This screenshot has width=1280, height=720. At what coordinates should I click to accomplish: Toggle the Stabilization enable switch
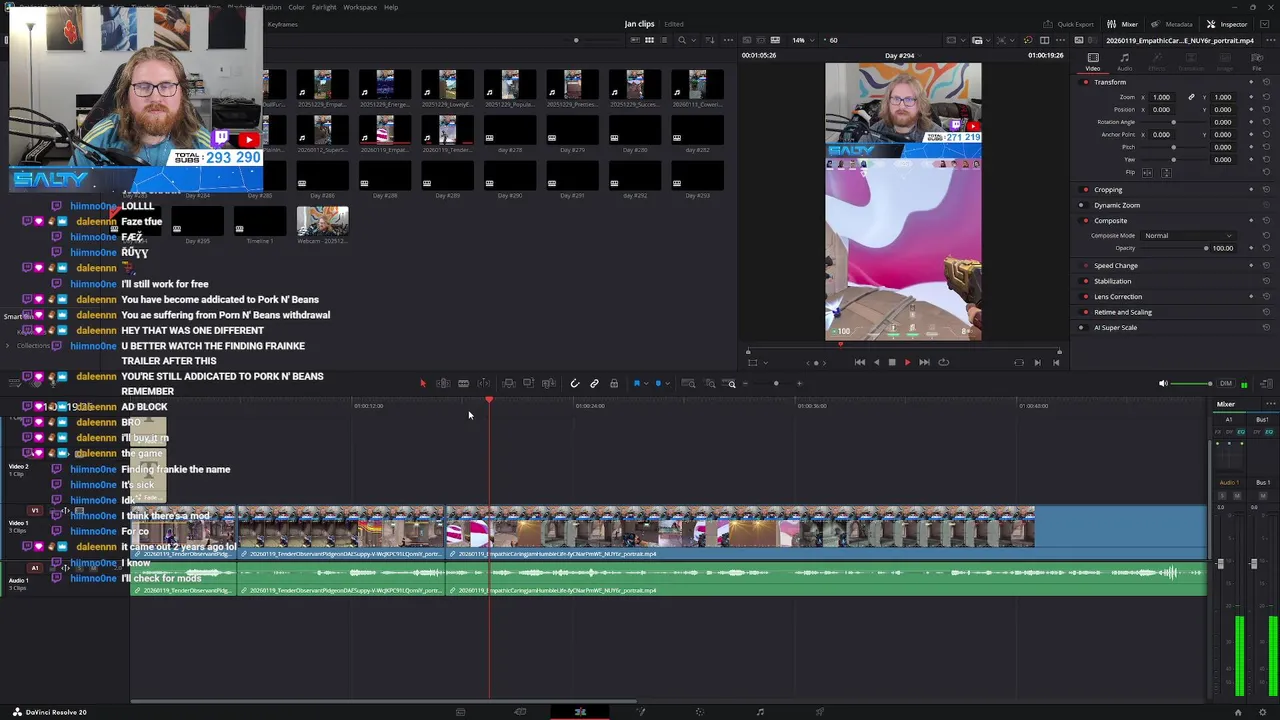[1086, 282]
